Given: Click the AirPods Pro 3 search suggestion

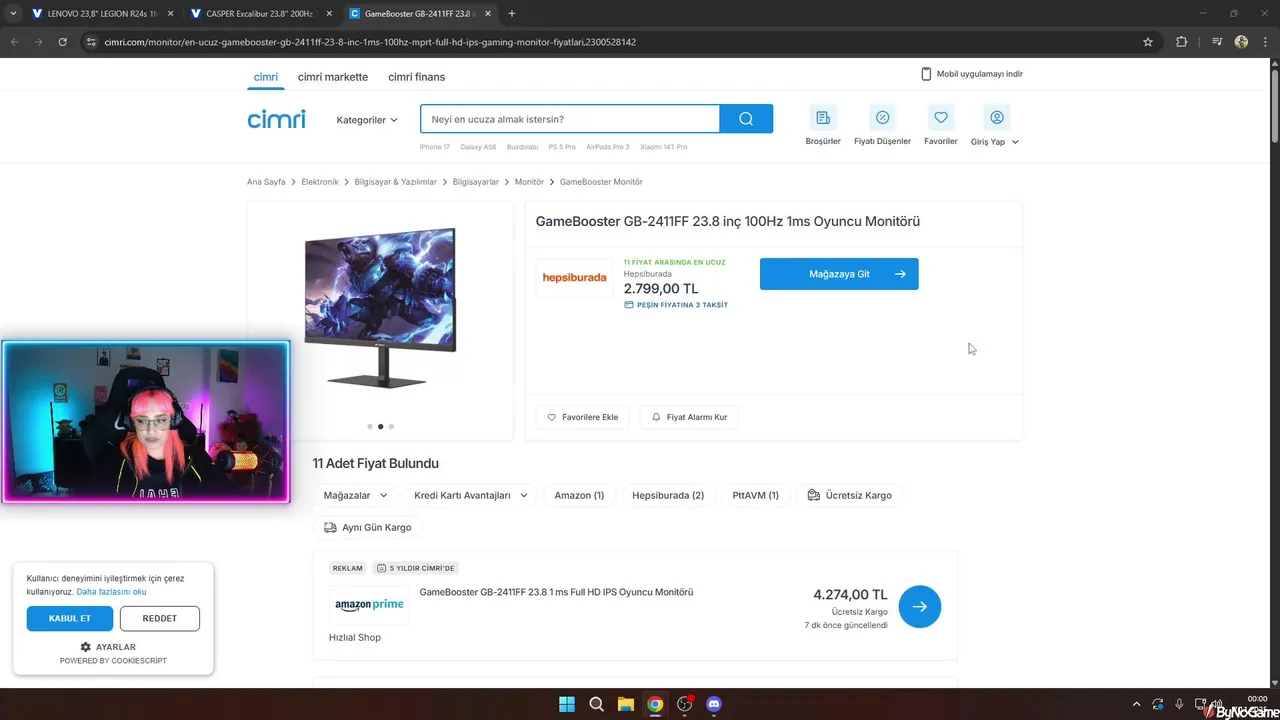Looking at the screenshot, I should 608,147.
